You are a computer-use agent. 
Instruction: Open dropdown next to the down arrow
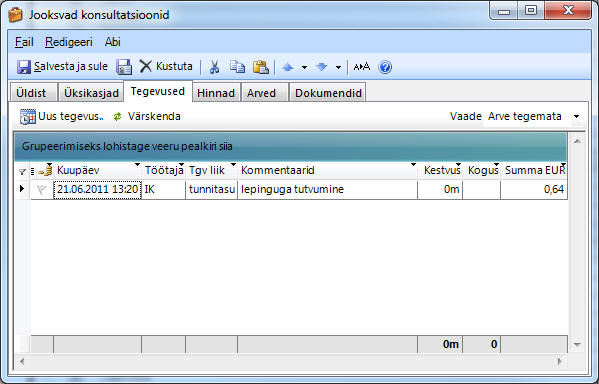tap(338, 68)
